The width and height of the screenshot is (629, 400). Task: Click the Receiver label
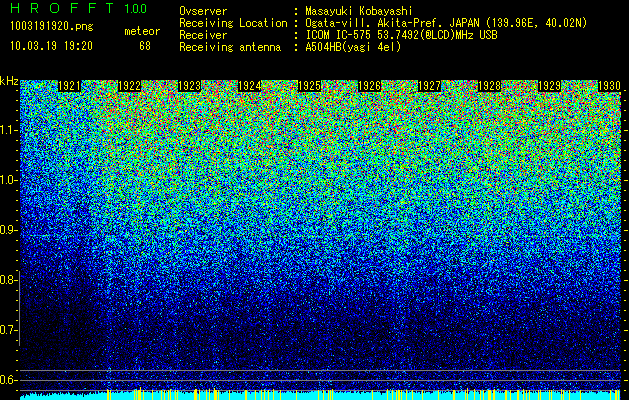203,35
